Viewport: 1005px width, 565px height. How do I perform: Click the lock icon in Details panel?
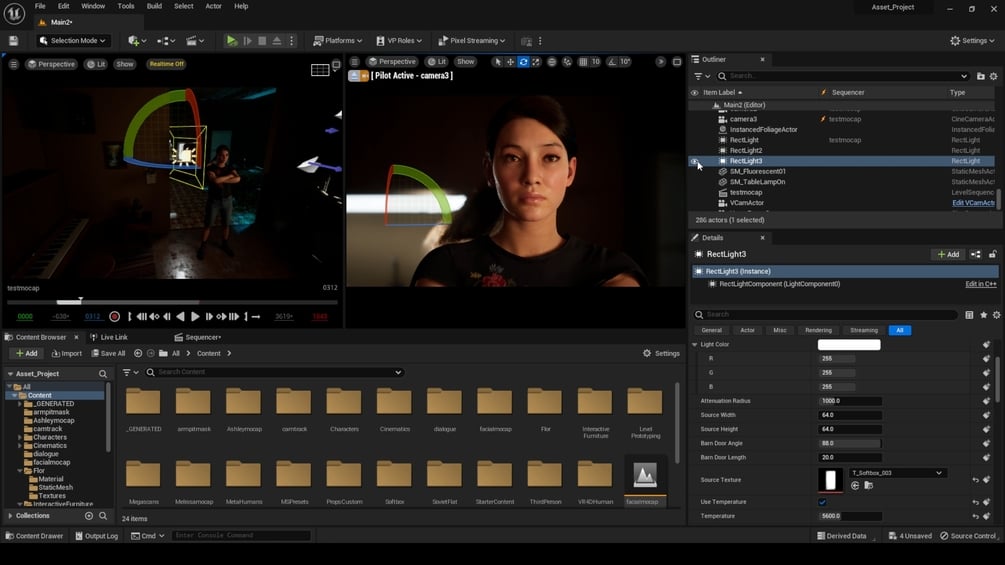[x=992, y=255]
